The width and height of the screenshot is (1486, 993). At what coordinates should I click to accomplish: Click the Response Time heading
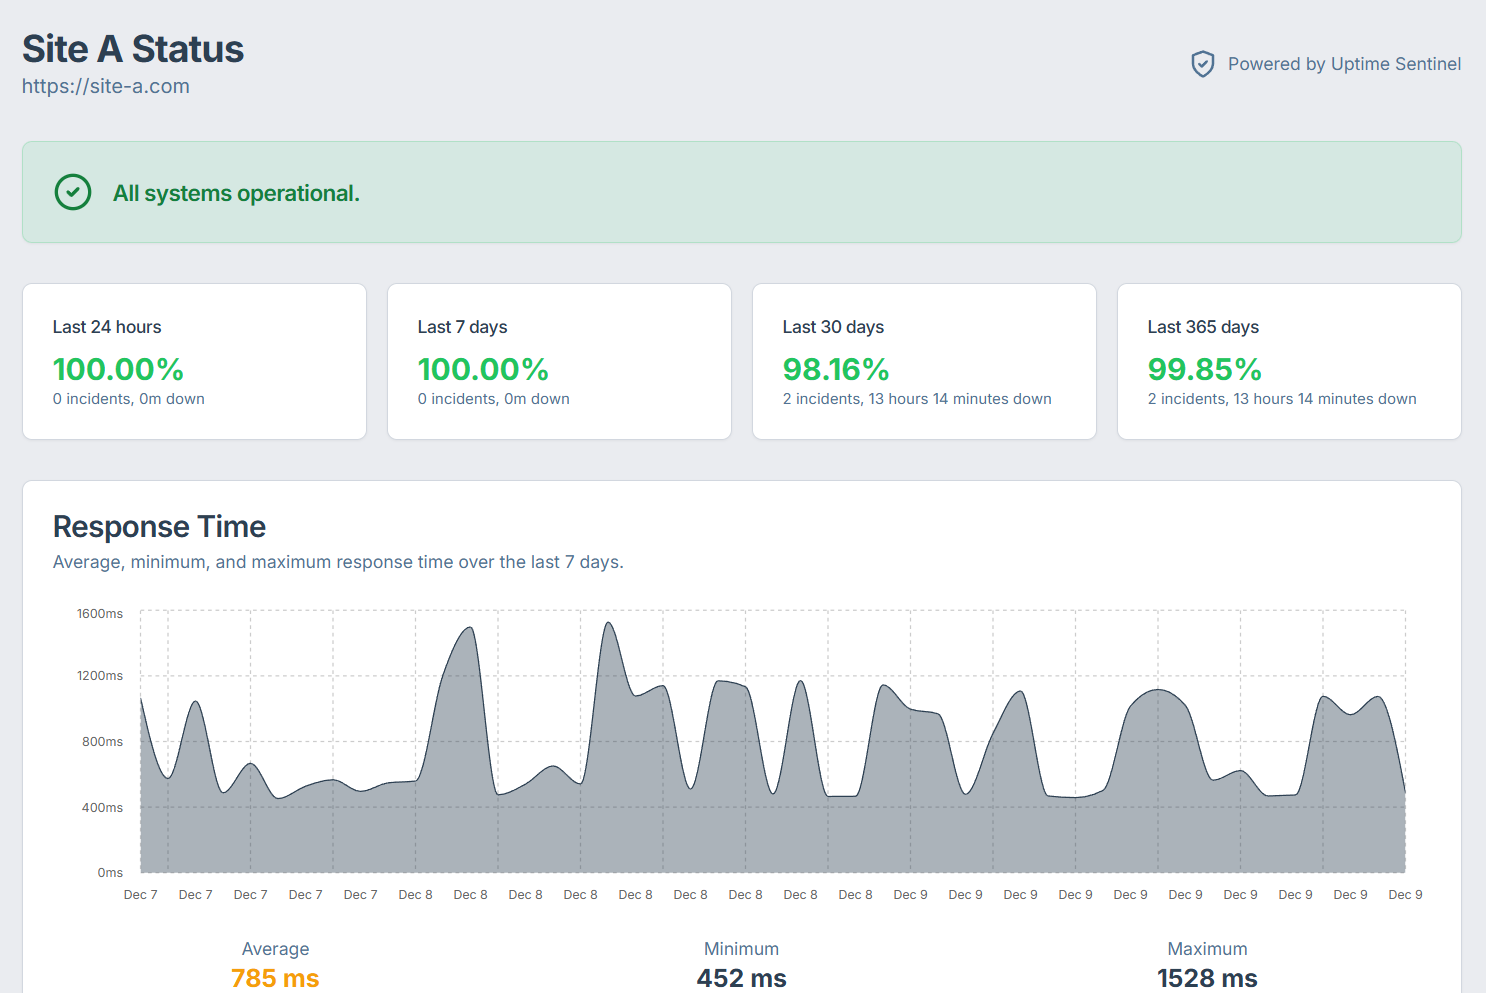[159, 527]
